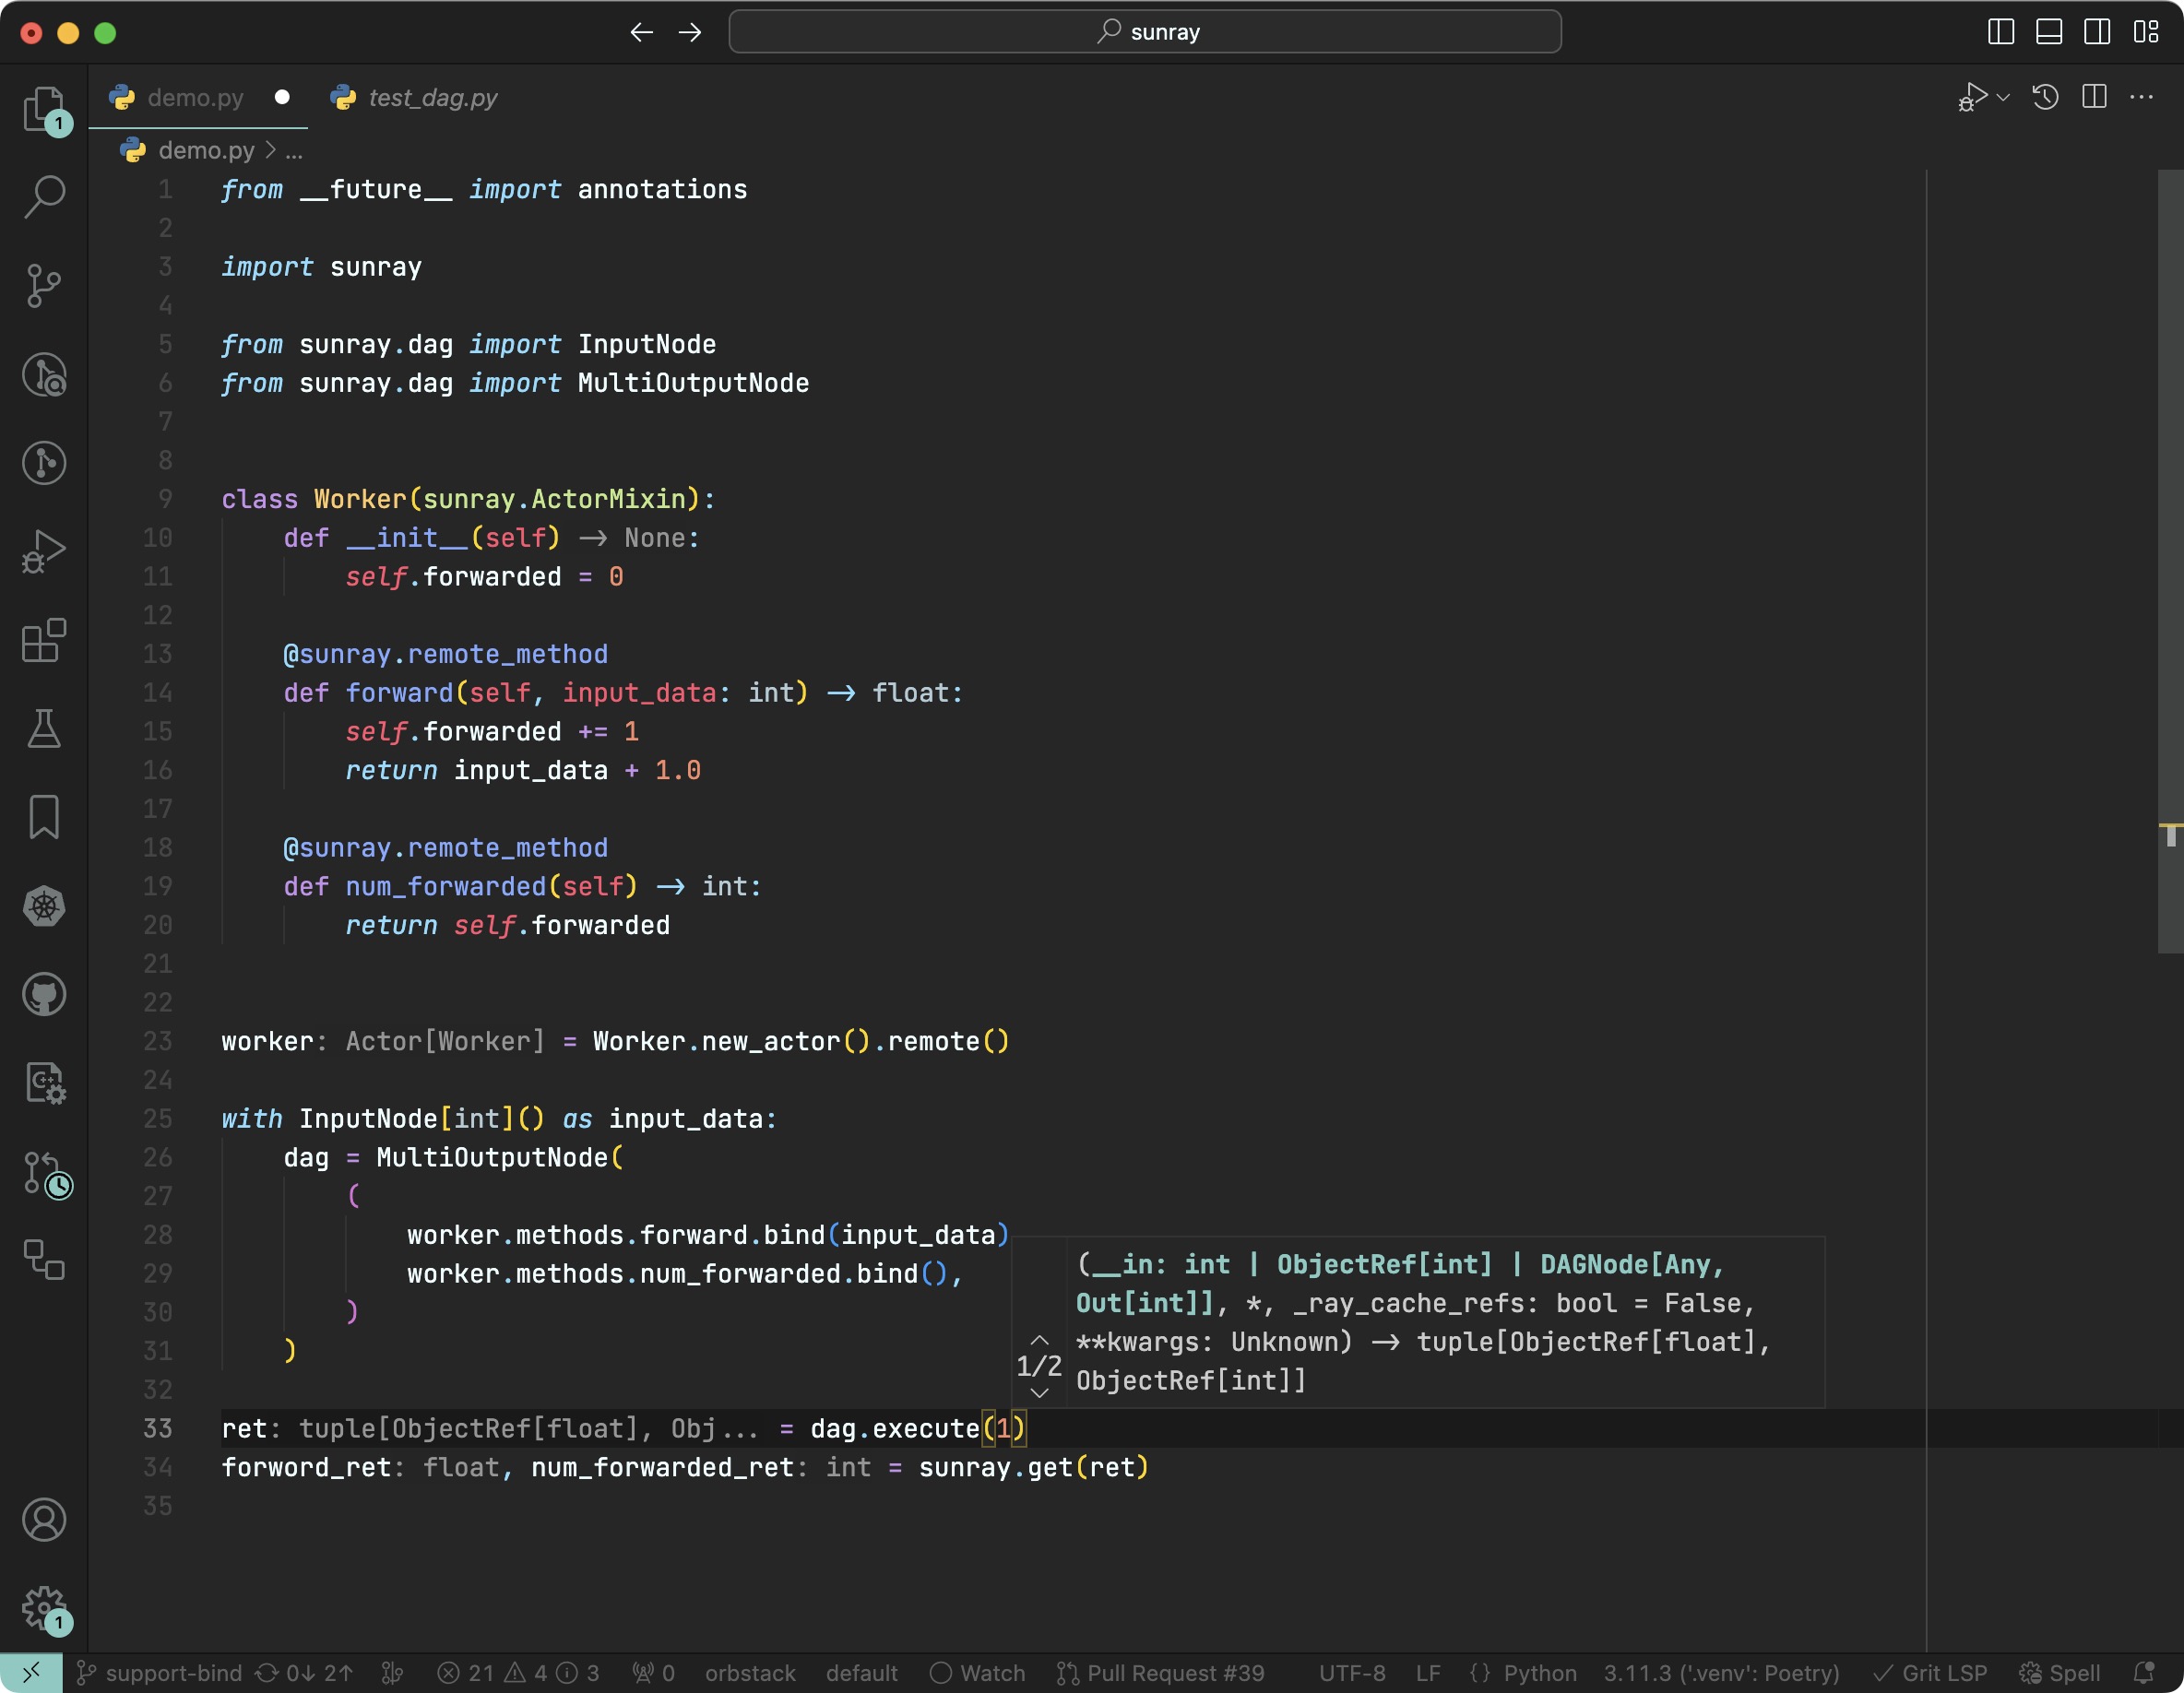Viewport: 2184px width, 1693px height.
Task: Open the GitHub view in sidebar
Action: pyautogui.click(x=44, y=994)
